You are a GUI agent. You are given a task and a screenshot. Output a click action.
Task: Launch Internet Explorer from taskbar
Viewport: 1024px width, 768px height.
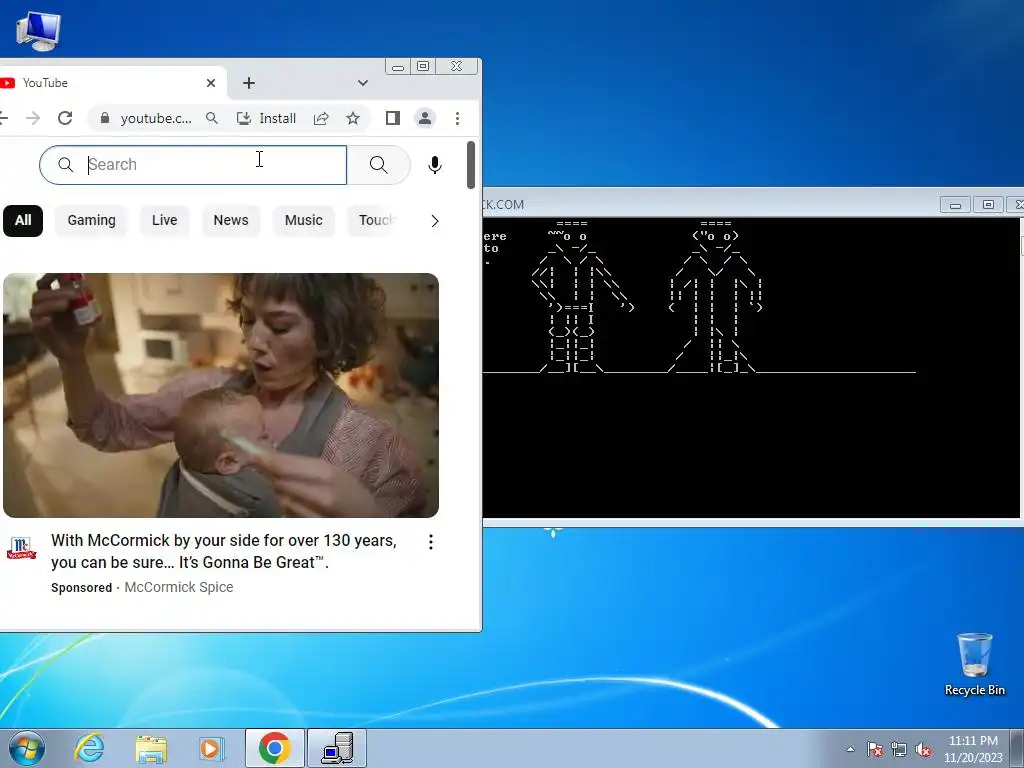pyautogui.click(x=89, y=748)
